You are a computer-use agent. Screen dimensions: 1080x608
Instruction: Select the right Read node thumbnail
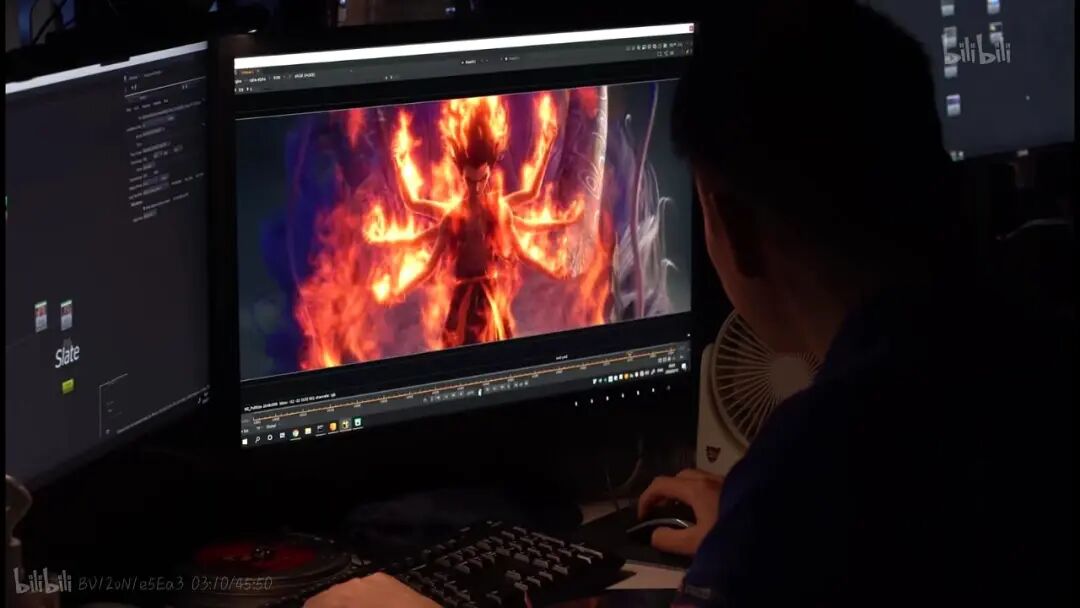coord(66,315)
